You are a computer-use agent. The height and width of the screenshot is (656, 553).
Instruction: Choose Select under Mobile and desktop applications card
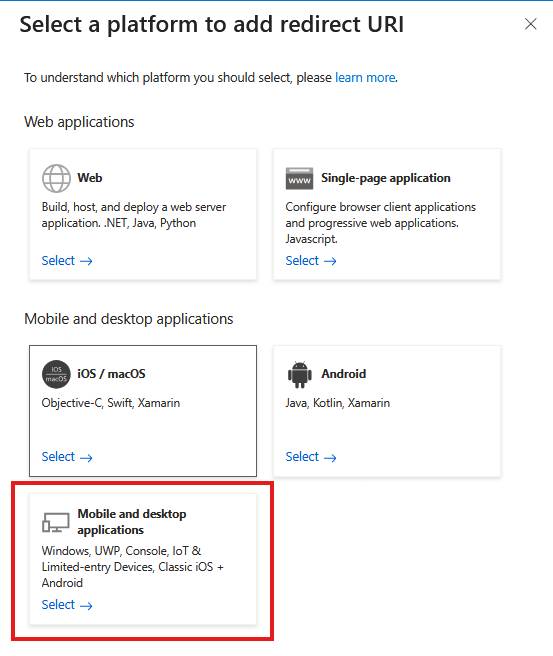tap(67, 605)
